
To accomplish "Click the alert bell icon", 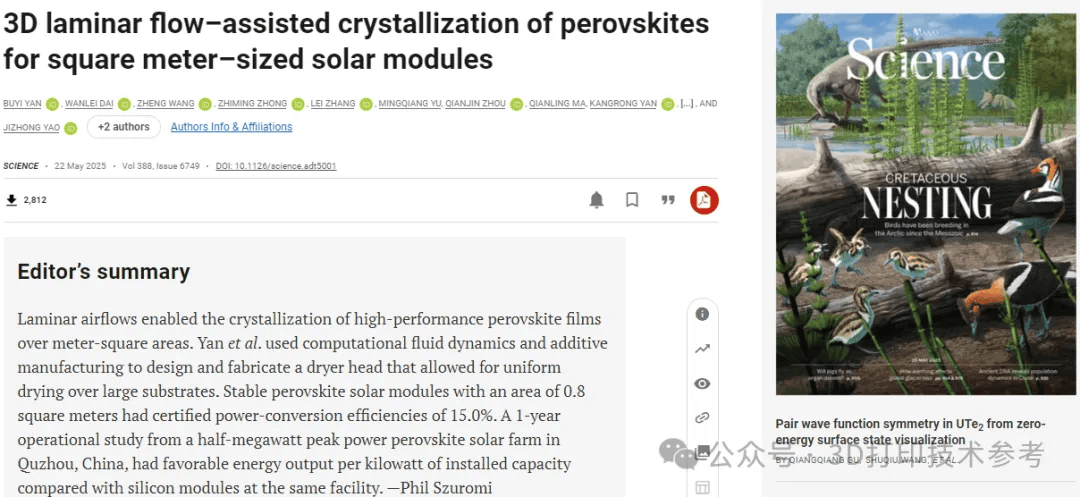I will tap(596, 200).
